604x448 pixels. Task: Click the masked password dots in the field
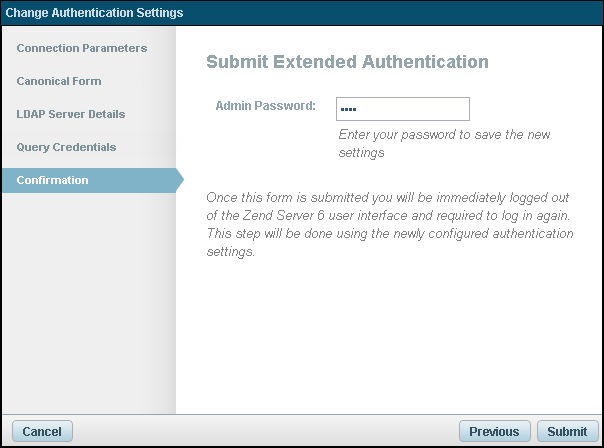[x=348, y=109]
